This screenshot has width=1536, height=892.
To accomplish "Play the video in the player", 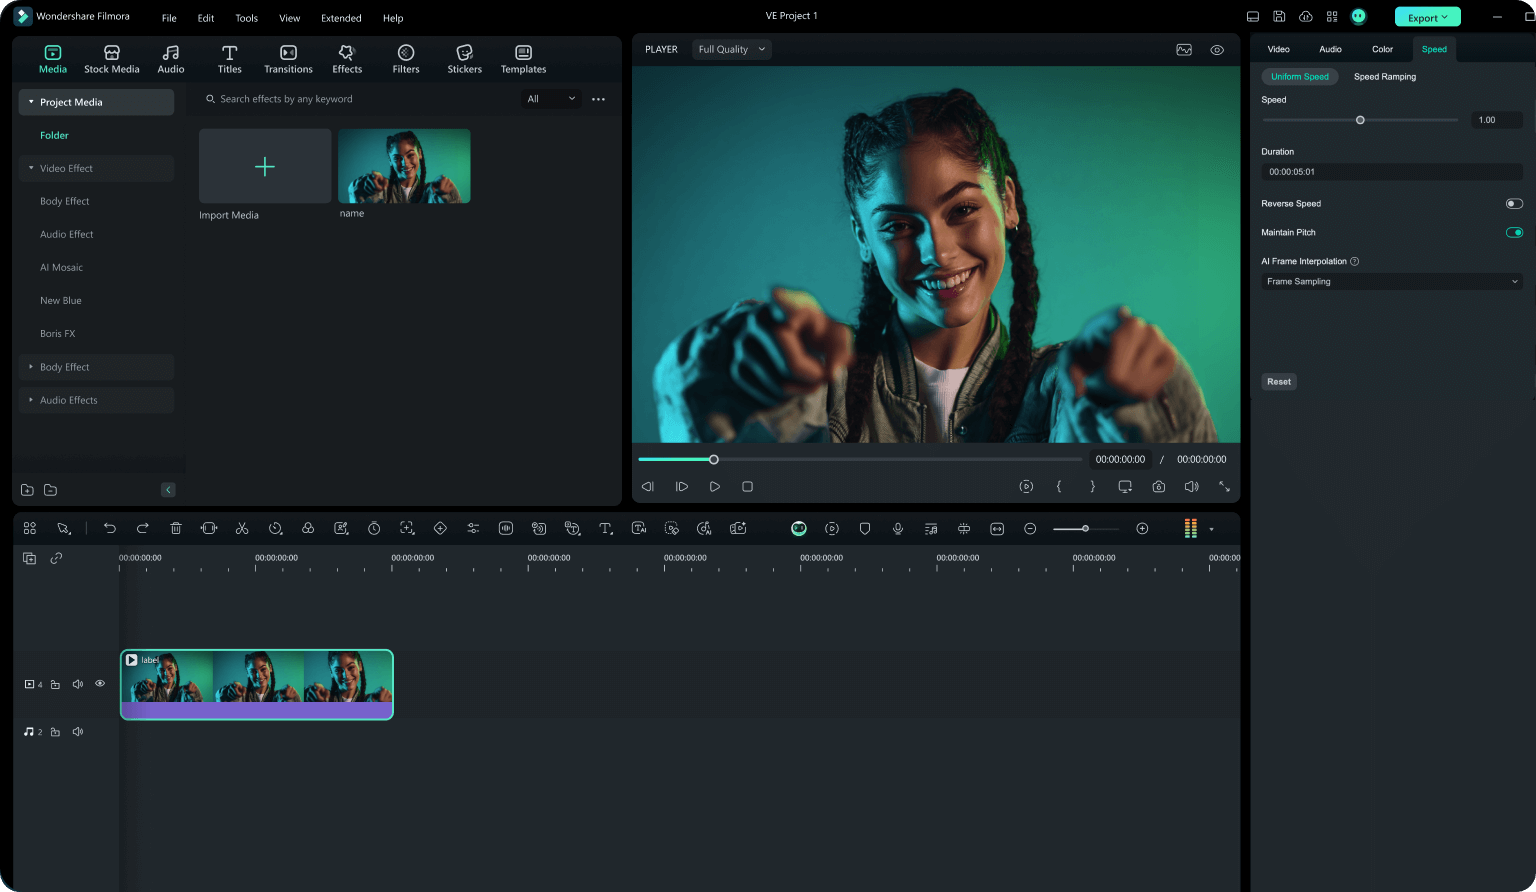I will (714, 487).
